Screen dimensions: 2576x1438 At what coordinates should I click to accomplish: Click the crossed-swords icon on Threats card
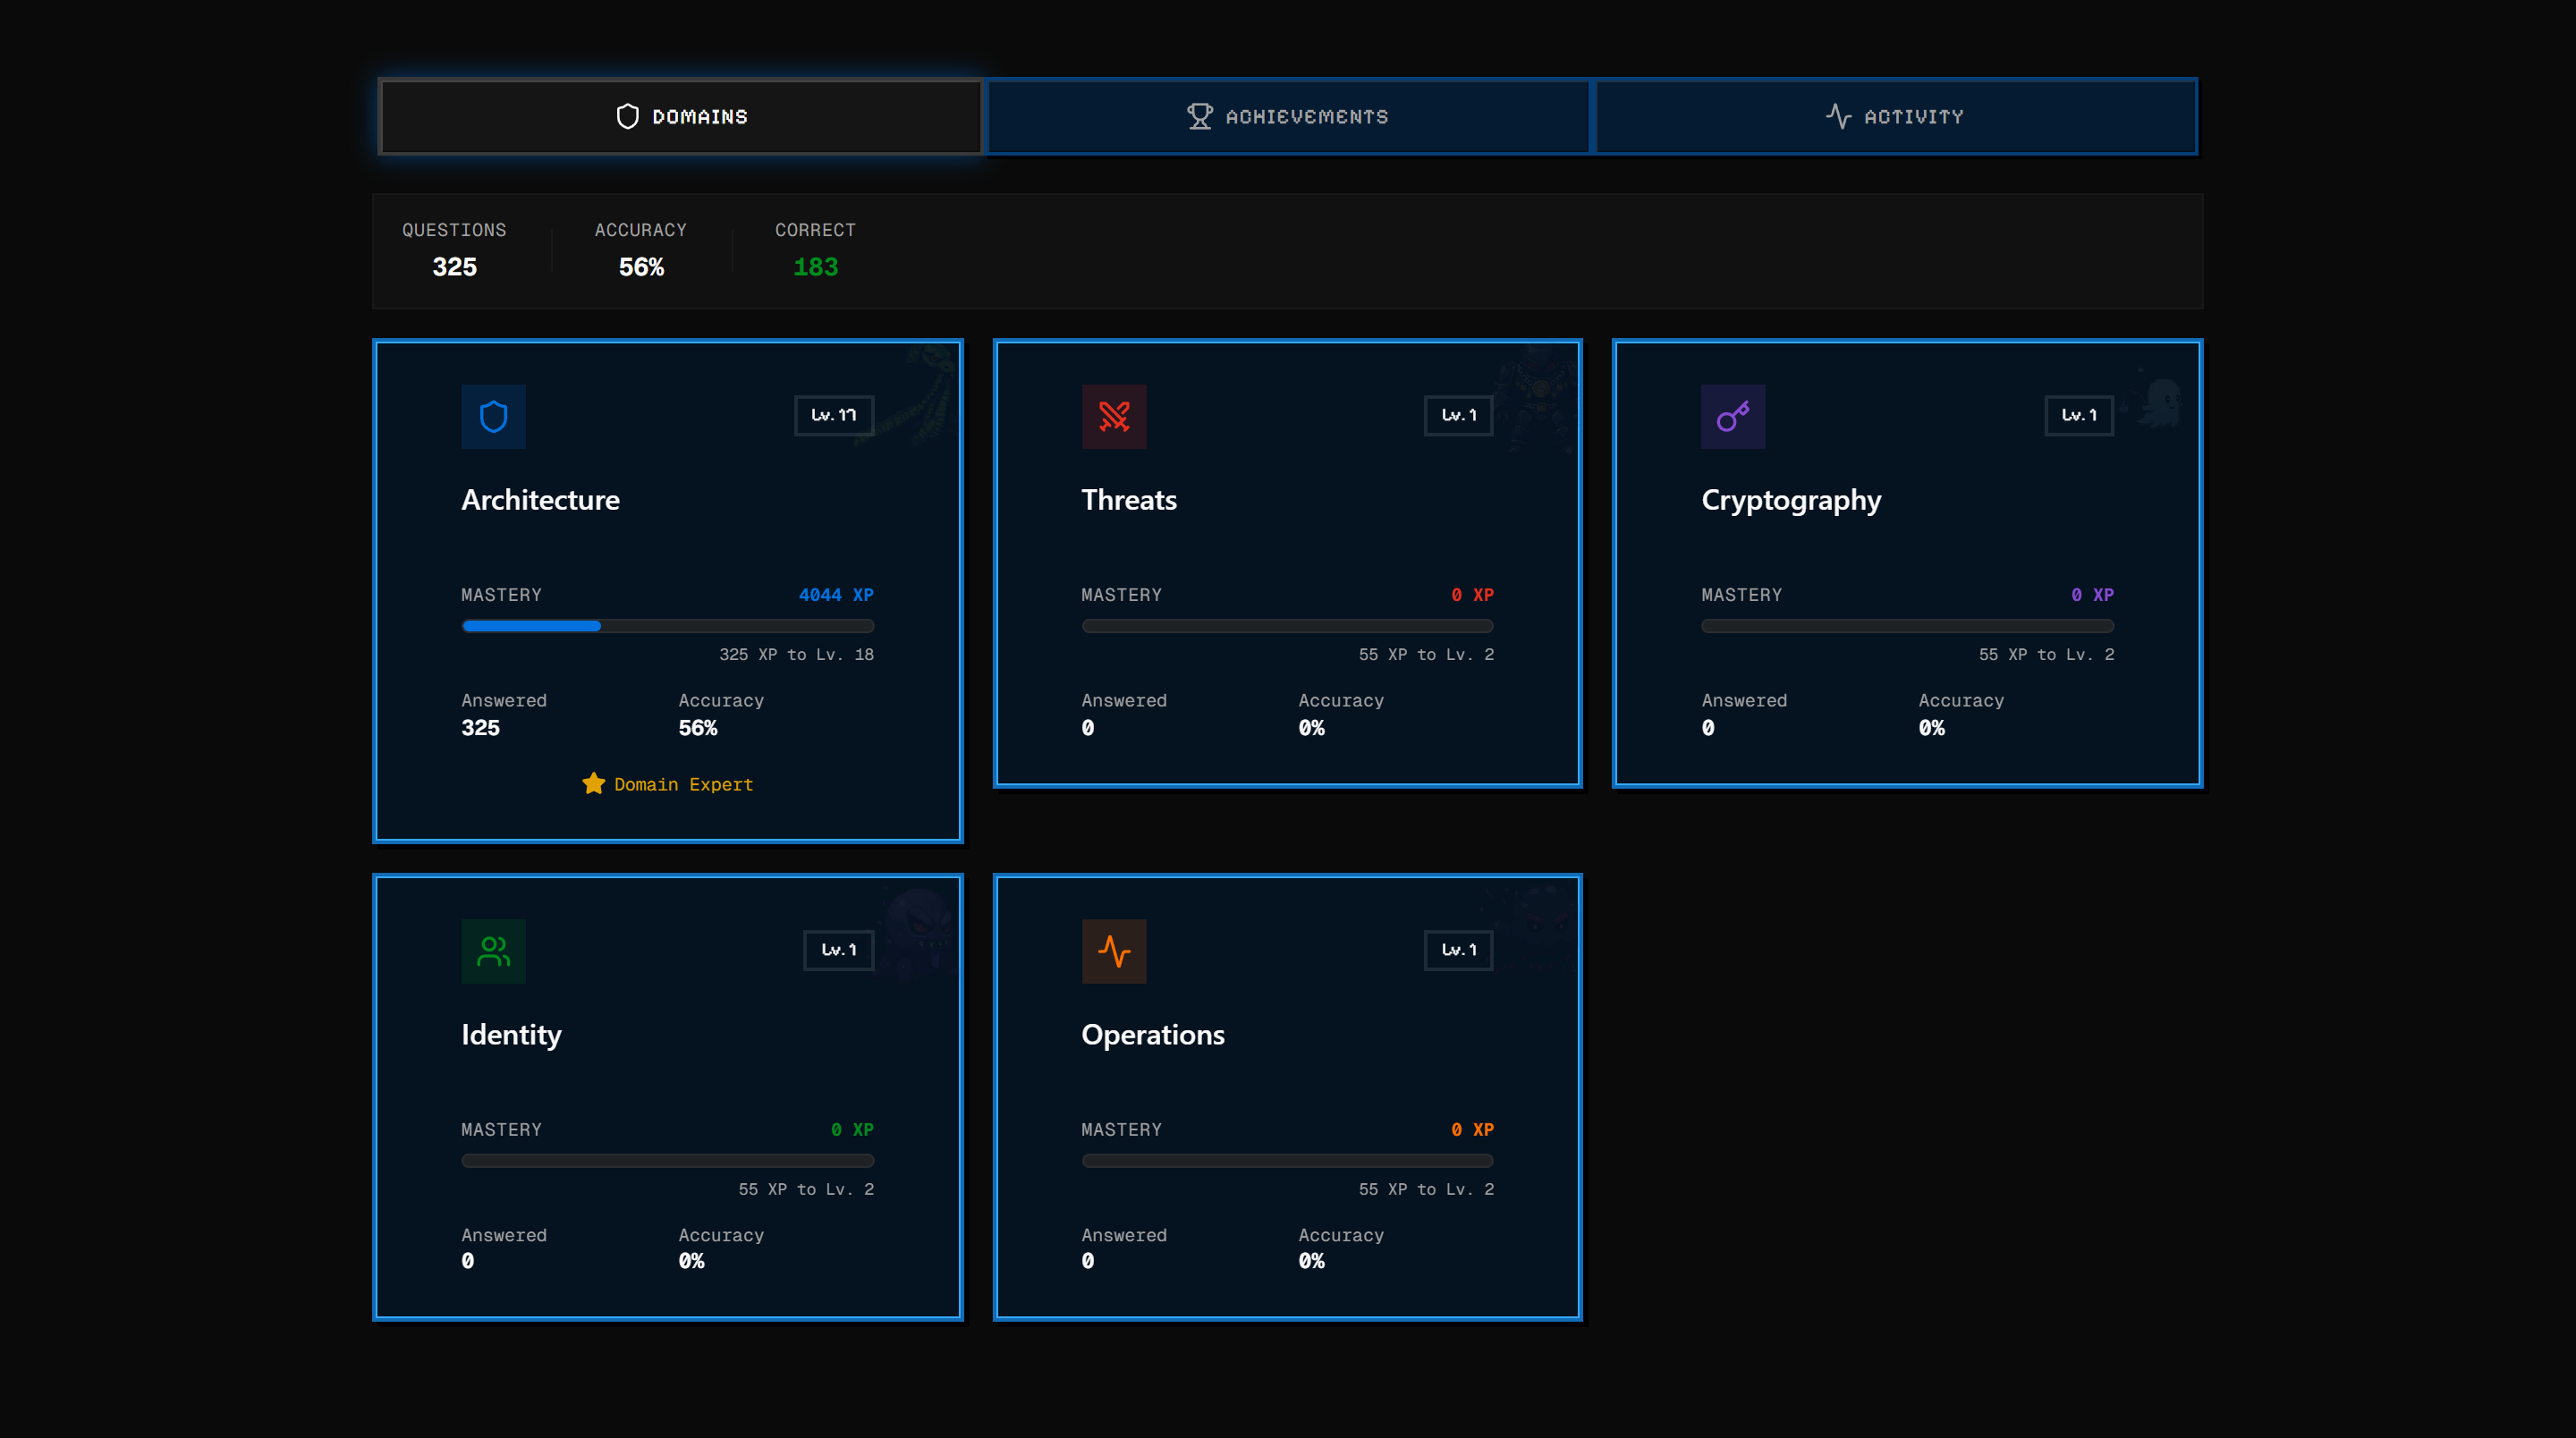[x=1113, y=416]
